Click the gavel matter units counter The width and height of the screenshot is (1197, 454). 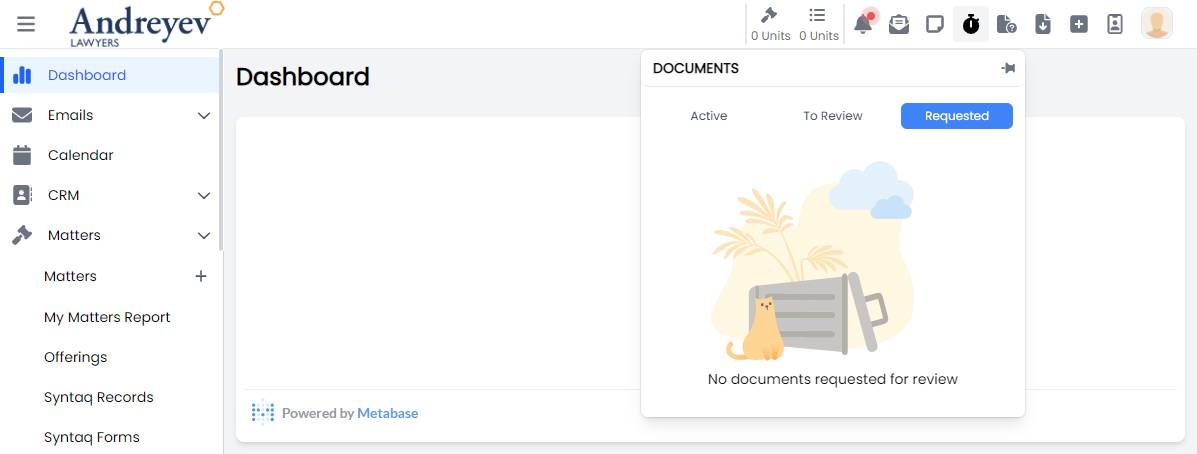click(x=770, y=24)
